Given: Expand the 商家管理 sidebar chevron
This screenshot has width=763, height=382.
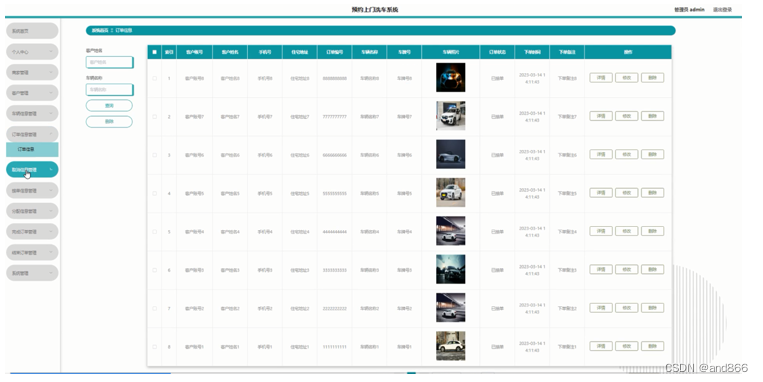Looking at the screenshot, I should (x=51, y=72).
